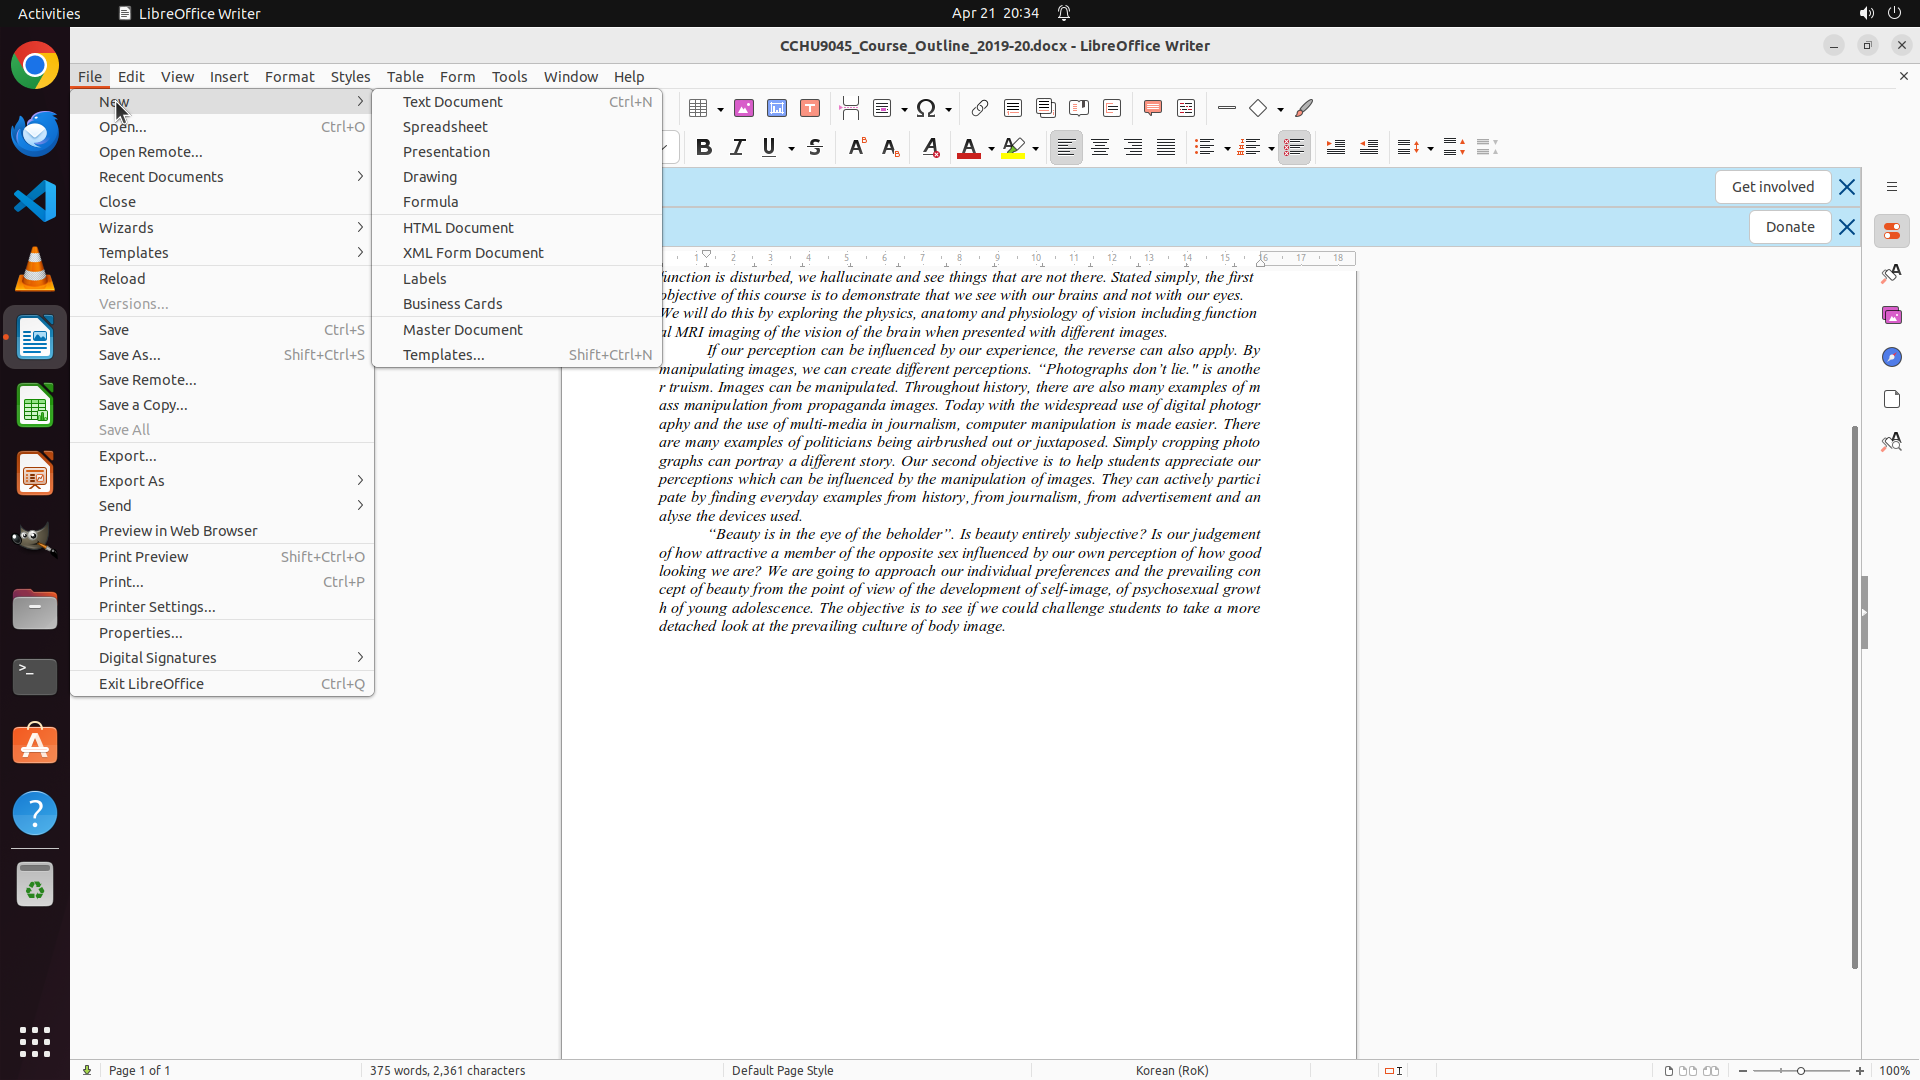
Task: Click the Insert Image icon
Action: tap(744, 108)
